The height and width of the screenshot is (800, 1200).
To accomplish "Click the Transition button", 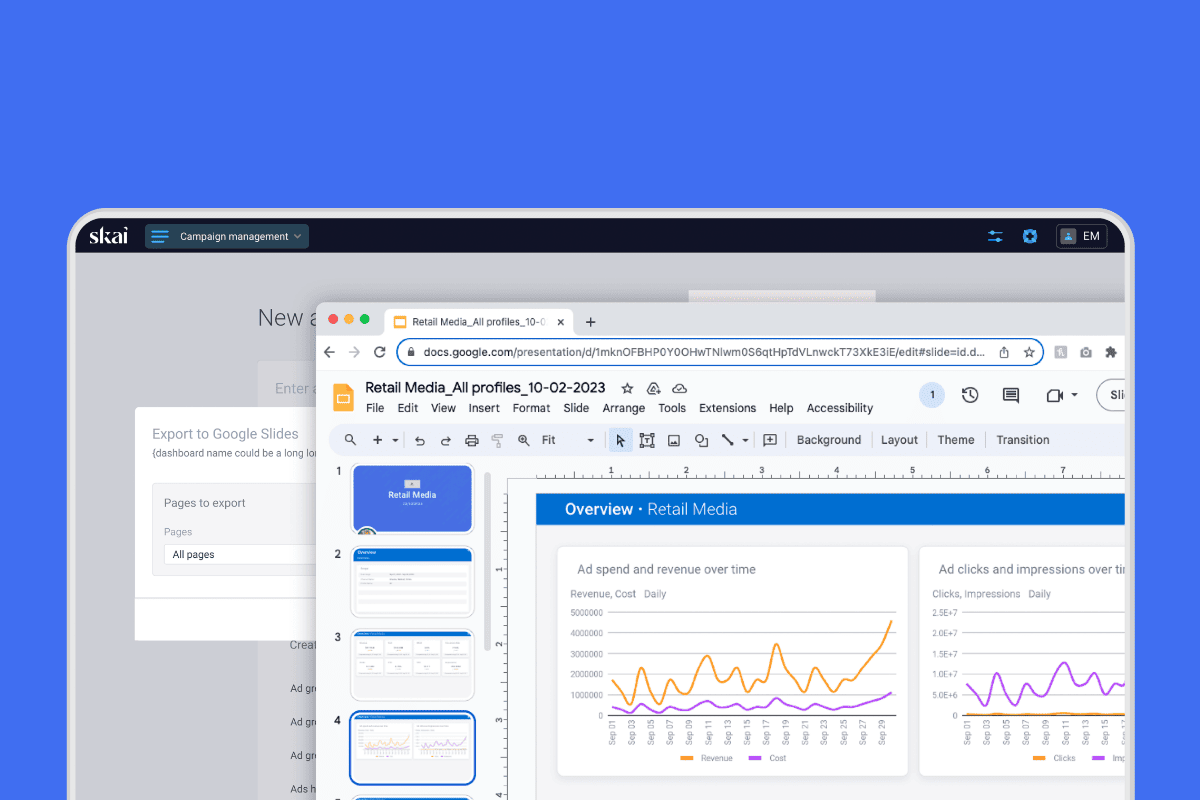I will [x=1022, y=440].
